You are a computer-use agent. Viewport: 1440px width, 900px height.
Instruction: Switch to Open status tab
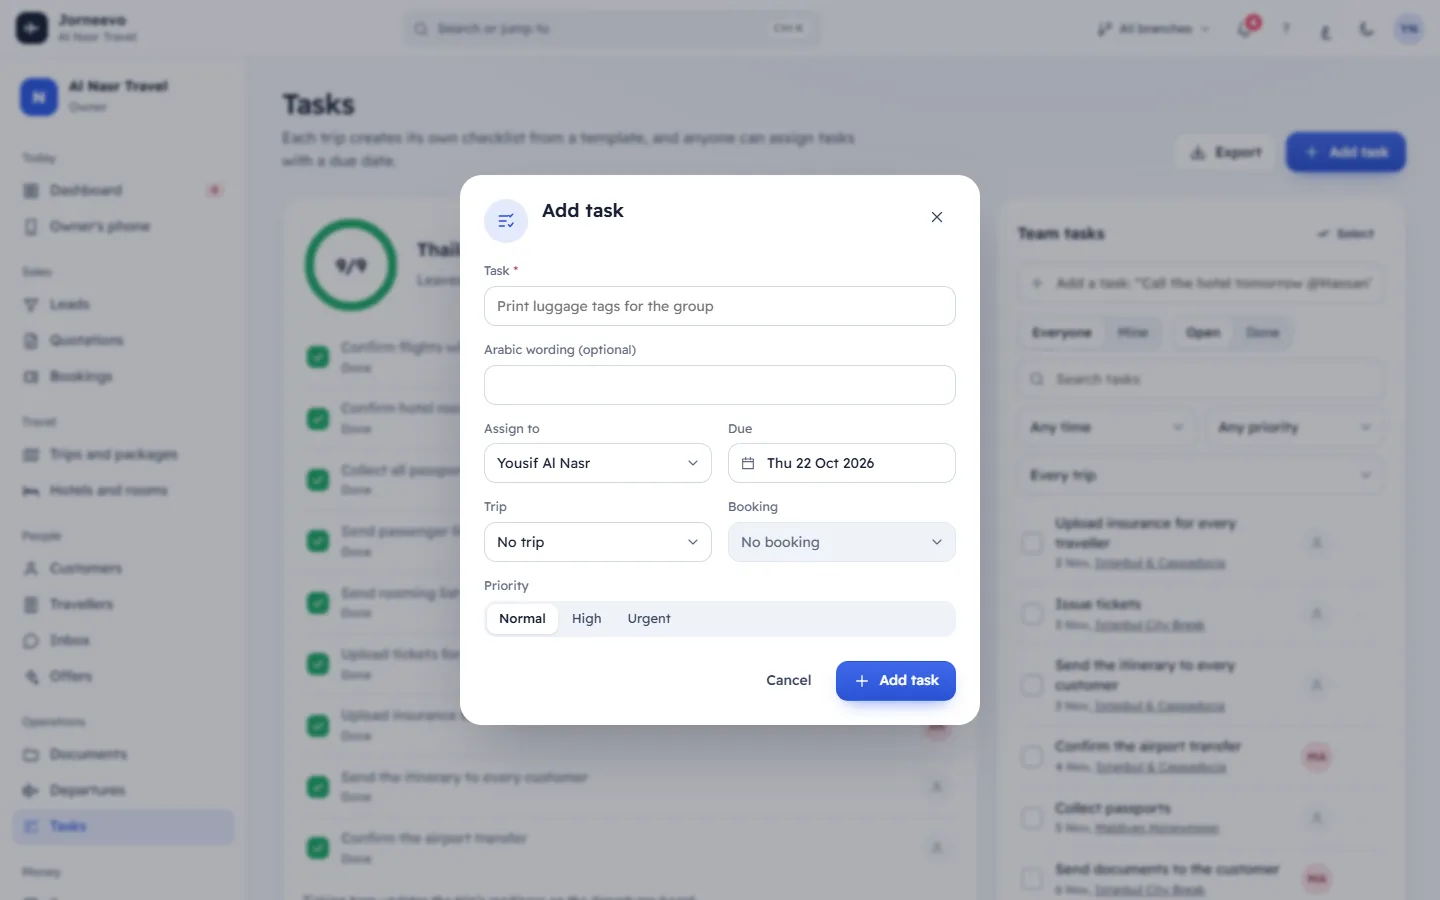[x=1203, y=332]
